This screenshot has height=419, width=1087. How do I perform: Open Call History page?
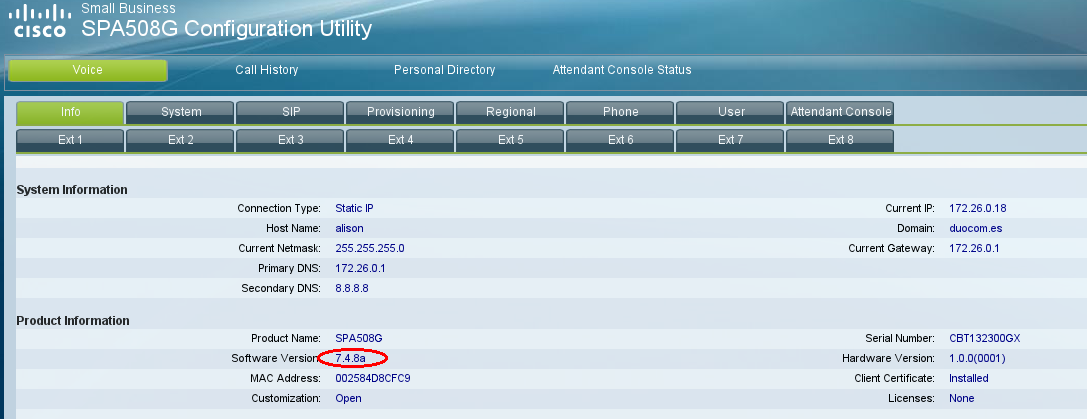click(267, 70)
